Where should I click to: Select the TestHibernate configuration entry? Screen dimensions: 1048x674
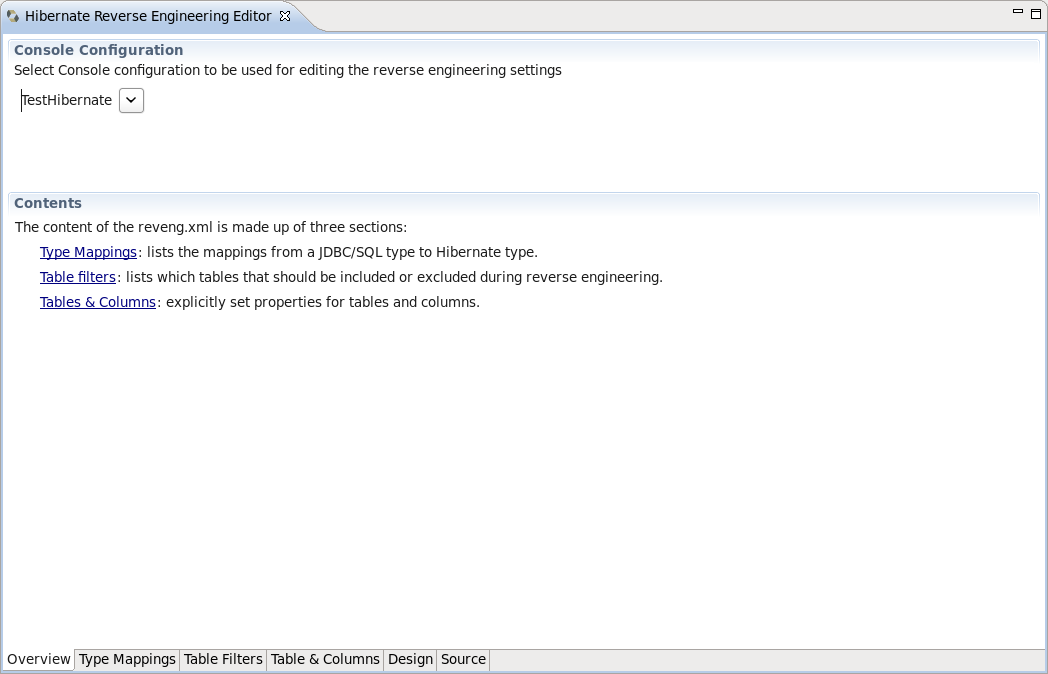tap(65, 100)
